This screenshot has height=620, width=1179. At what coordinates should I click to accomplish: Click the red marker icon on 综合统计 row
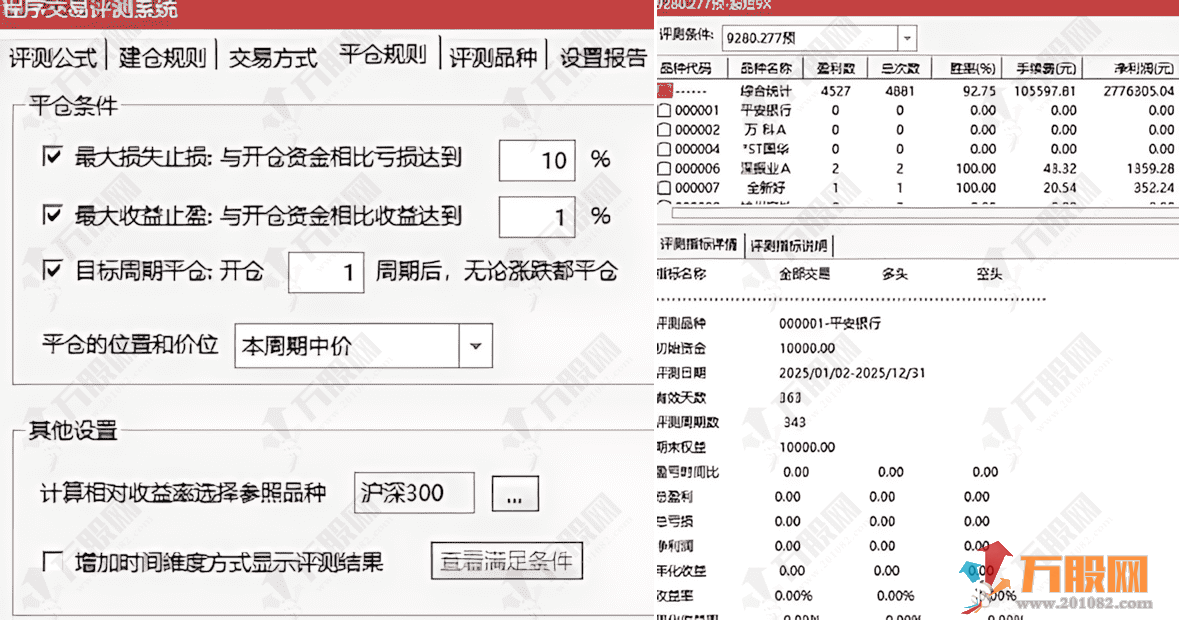(666, 90)
